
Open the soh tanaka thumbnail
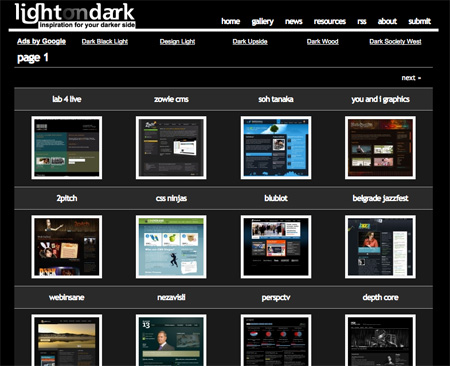(x=276, y=148)
